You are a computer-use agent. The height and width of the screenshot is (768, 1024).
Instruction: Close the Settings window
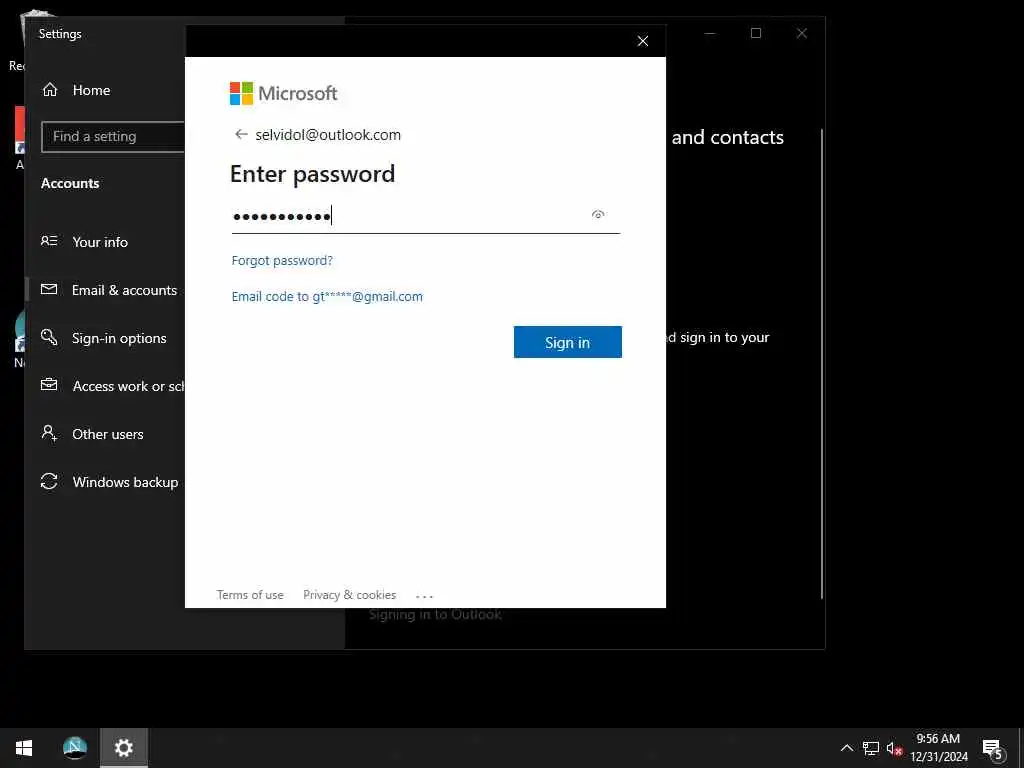click(x=802, y=33)
